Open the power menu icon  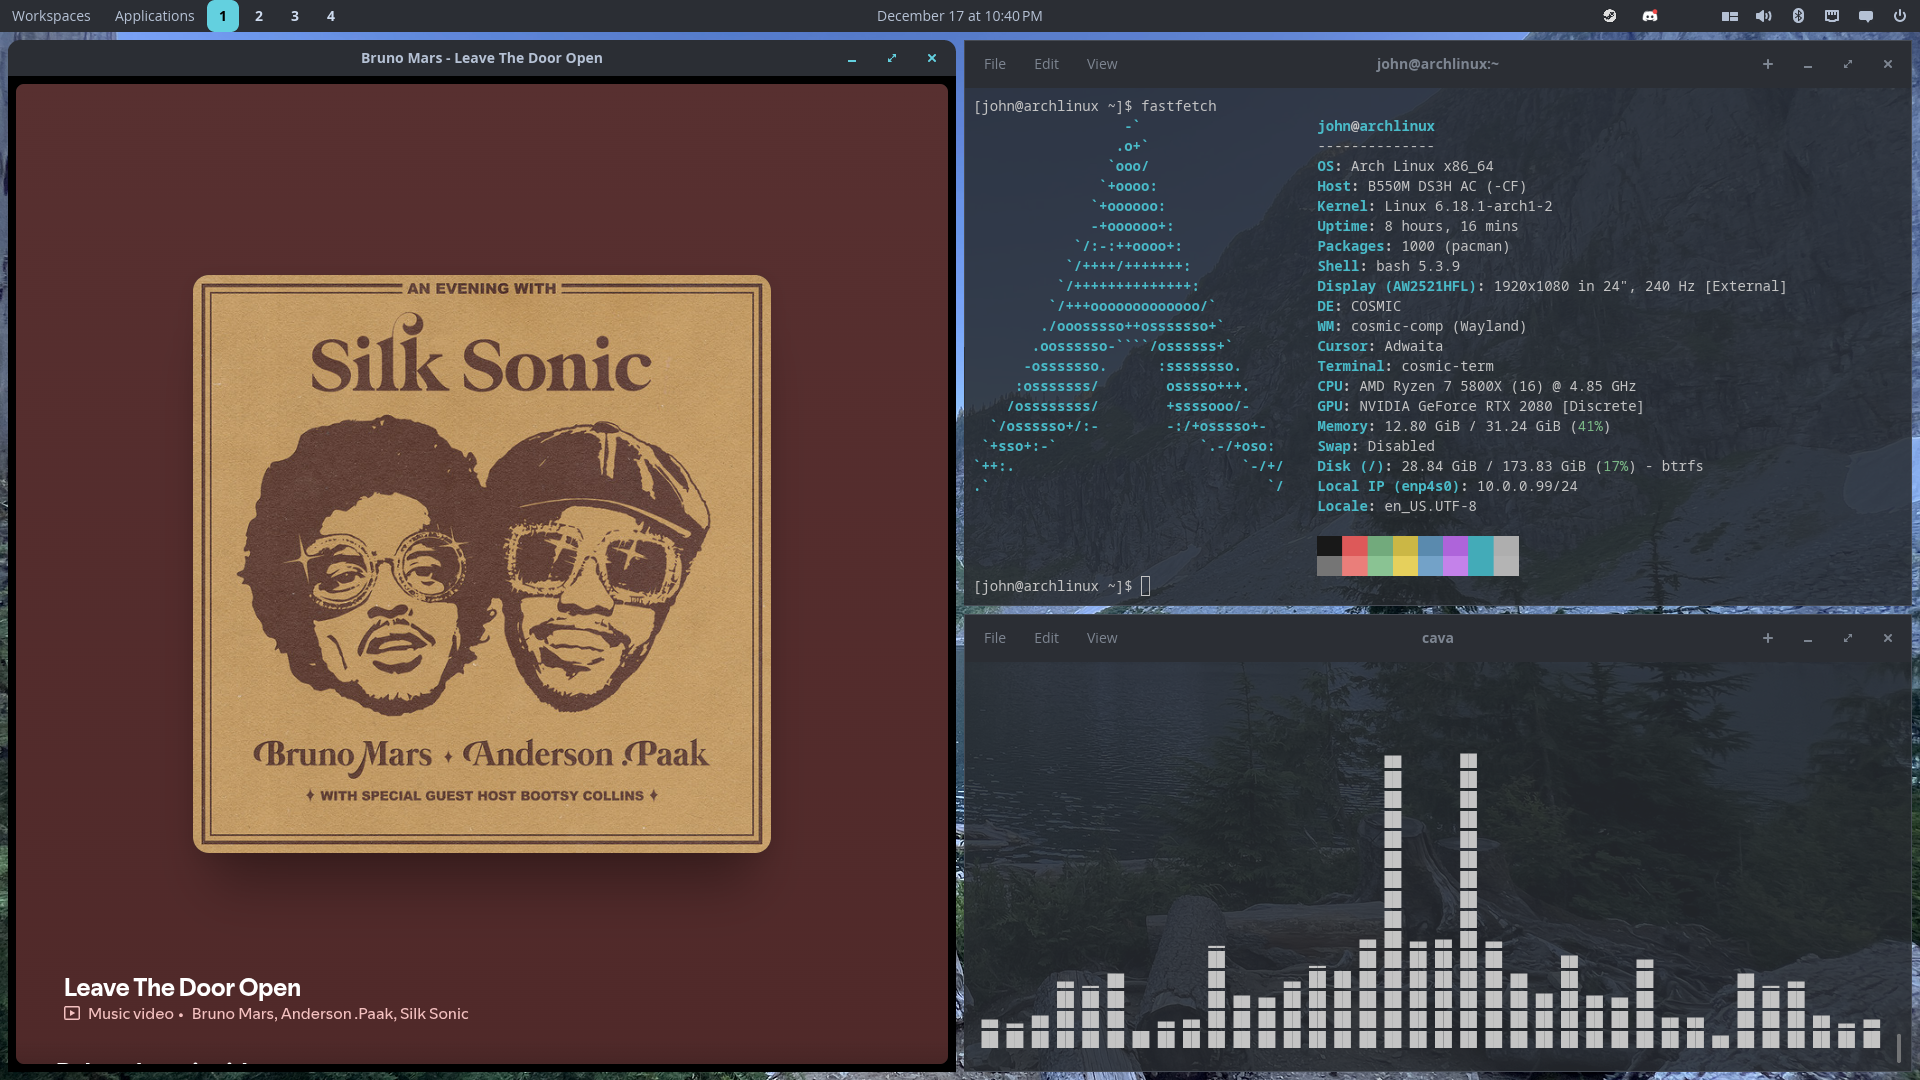(1900, 16)
